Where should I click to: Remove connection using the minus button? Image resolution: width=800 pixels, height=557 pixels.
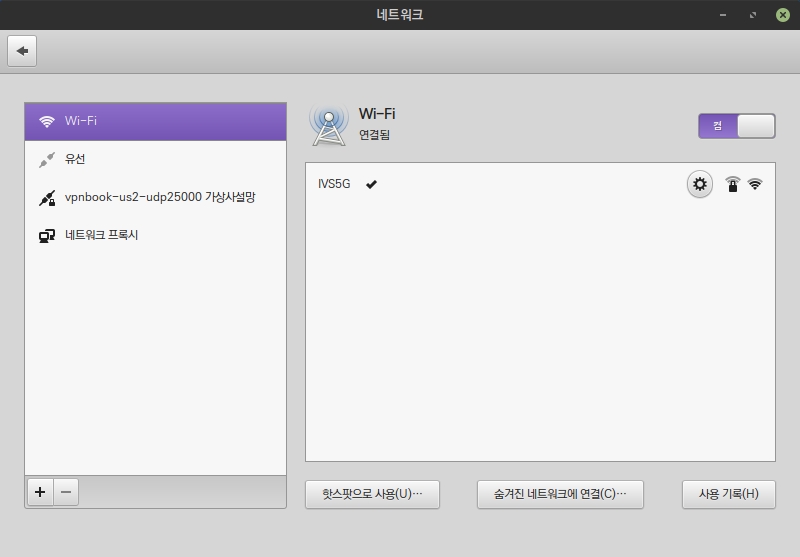pyautogui.click(x=66, y=491)
